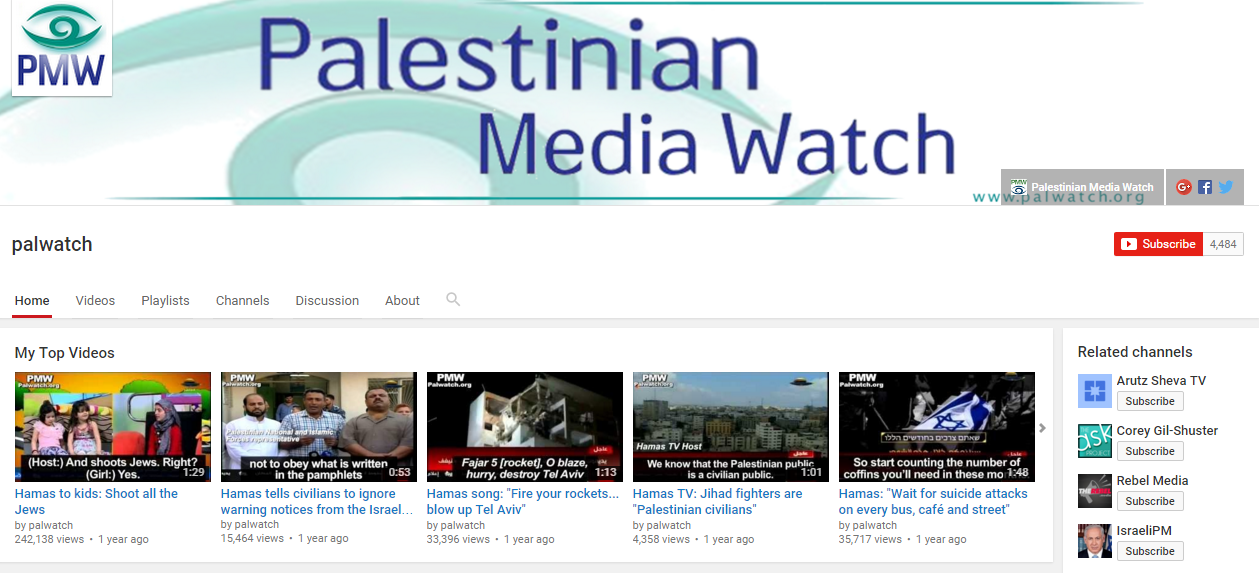Switch to the Channels tab

pyautogui.click(x=242, y=300)
